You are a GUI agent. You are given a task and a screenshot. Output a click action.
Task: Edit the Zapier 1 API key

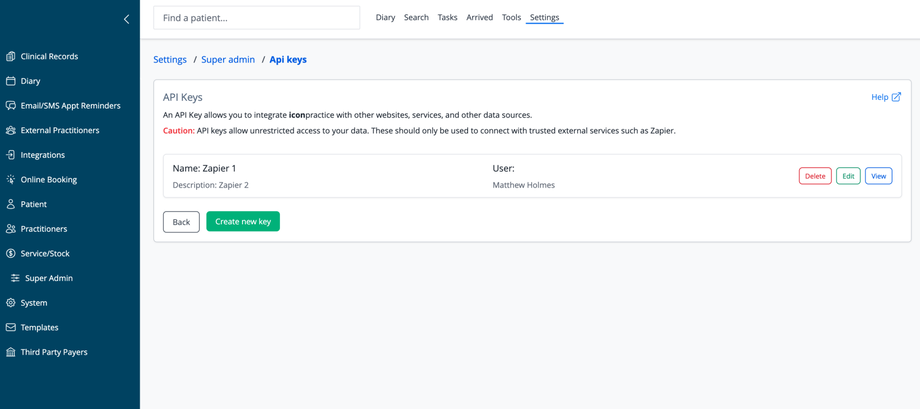[x=848, y=176]
